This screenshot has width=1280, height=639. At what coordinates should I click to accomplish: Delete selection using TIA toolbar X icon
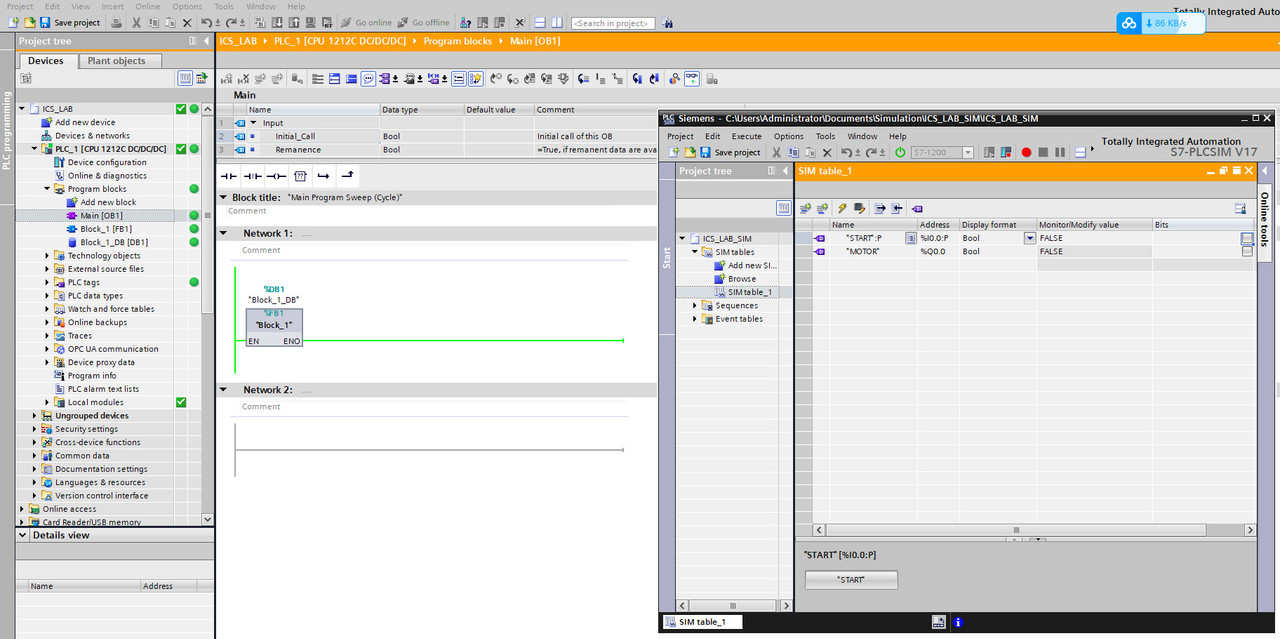[187, 22]
